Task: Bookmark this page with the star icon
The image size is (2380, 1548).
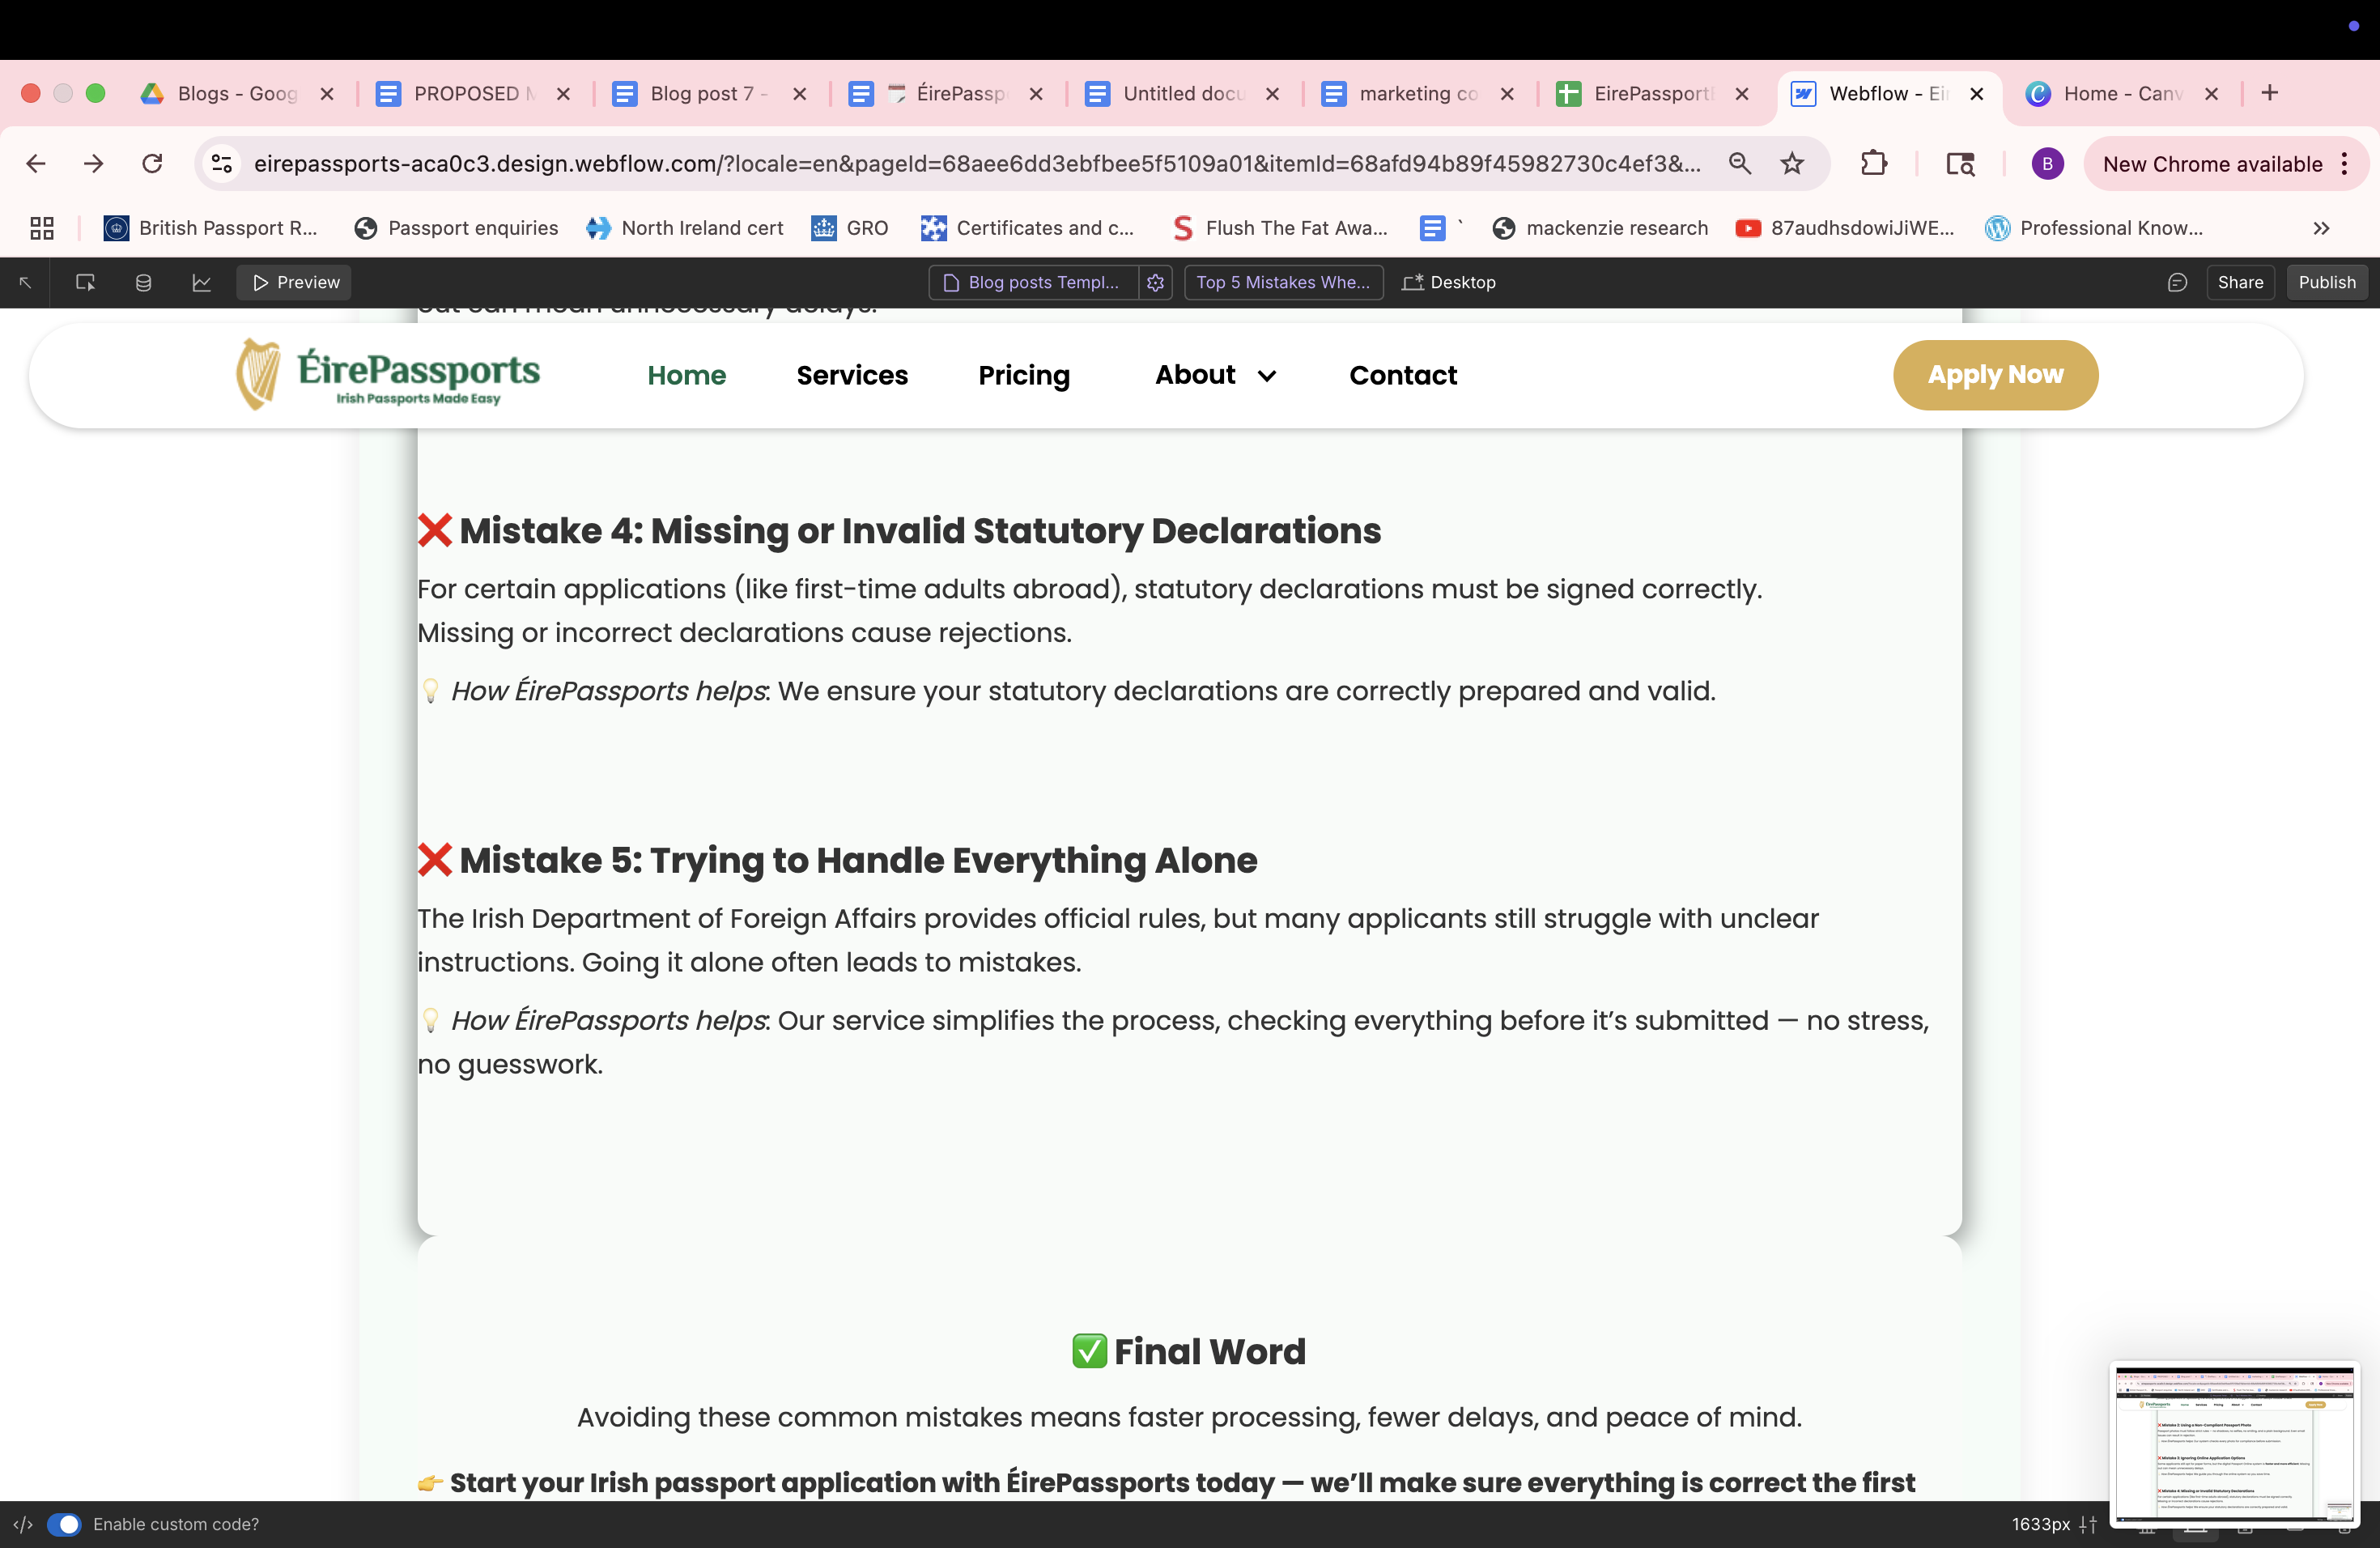Action: [1792, 163]
